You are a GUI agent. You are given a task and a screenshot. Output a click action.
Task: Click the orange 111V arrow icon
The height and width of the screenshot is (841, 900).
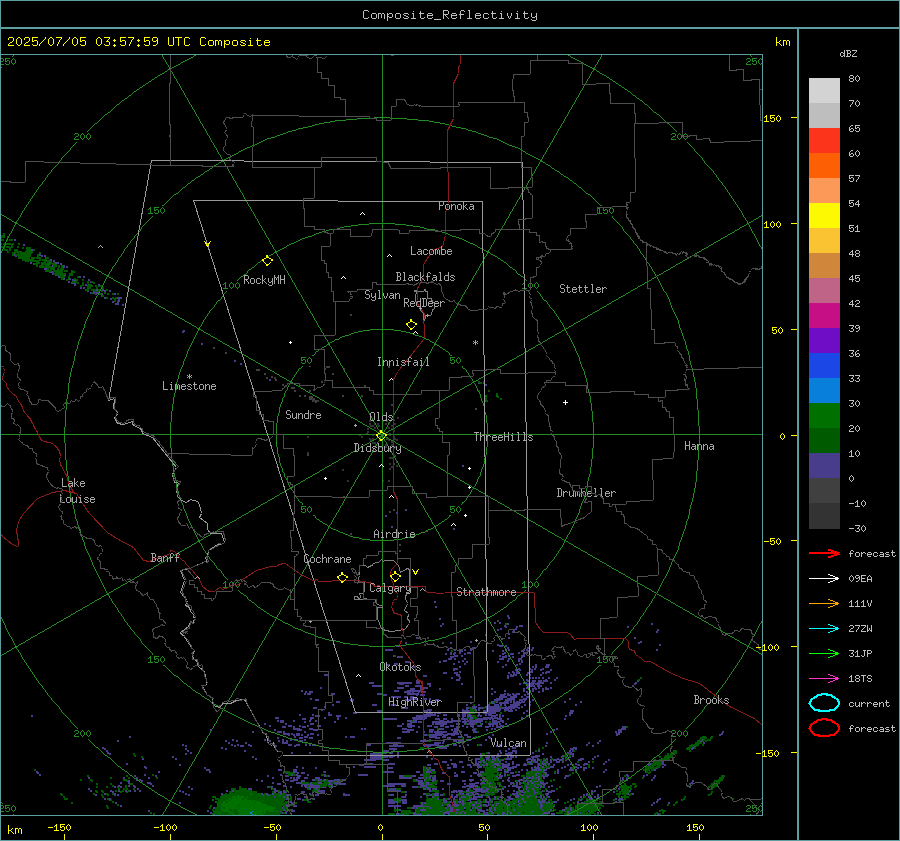point(824,603)
